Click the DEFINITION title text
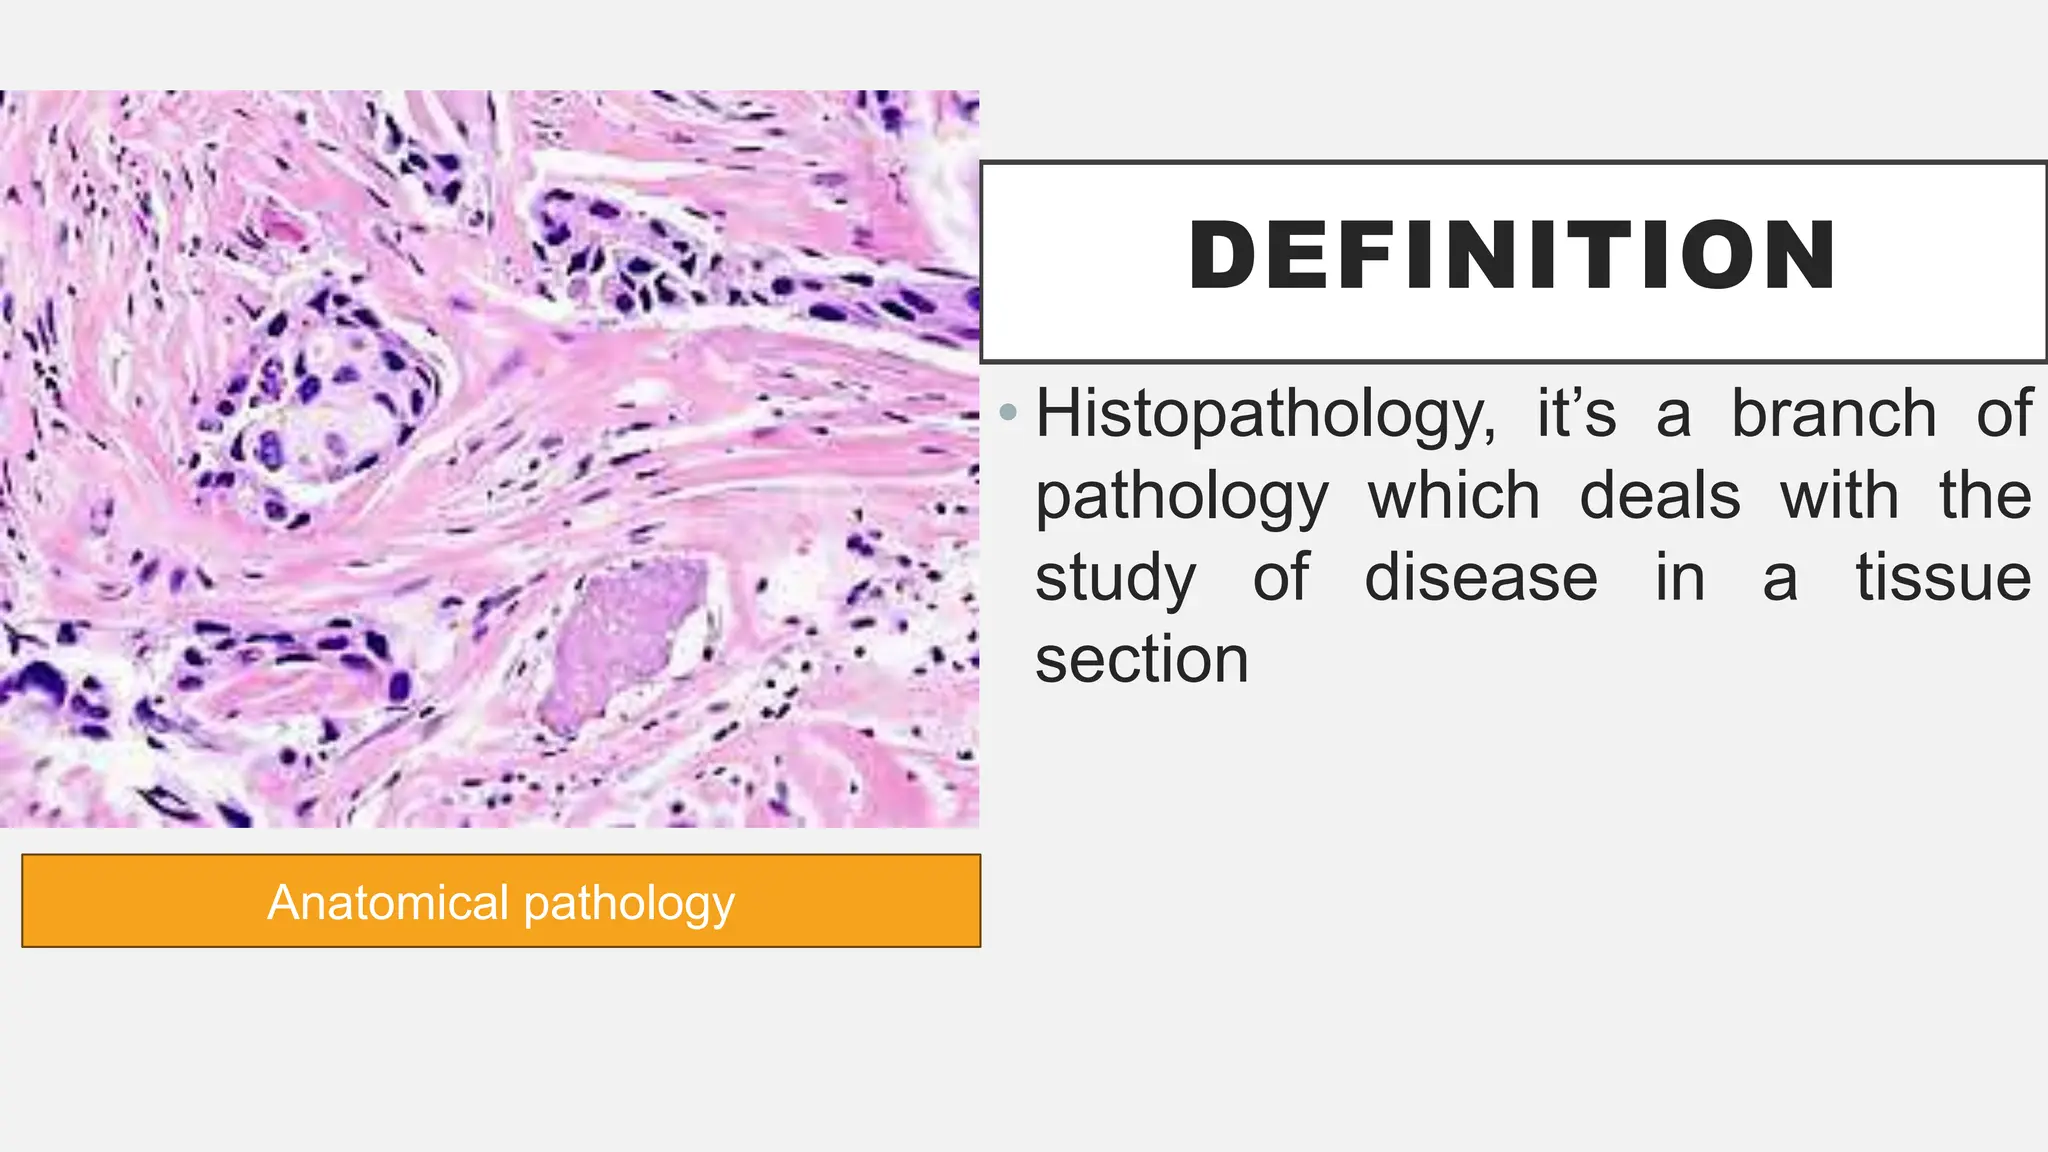This screenshot has width=2048, height=1152. pyautogui.click(x=1512, y=256)
